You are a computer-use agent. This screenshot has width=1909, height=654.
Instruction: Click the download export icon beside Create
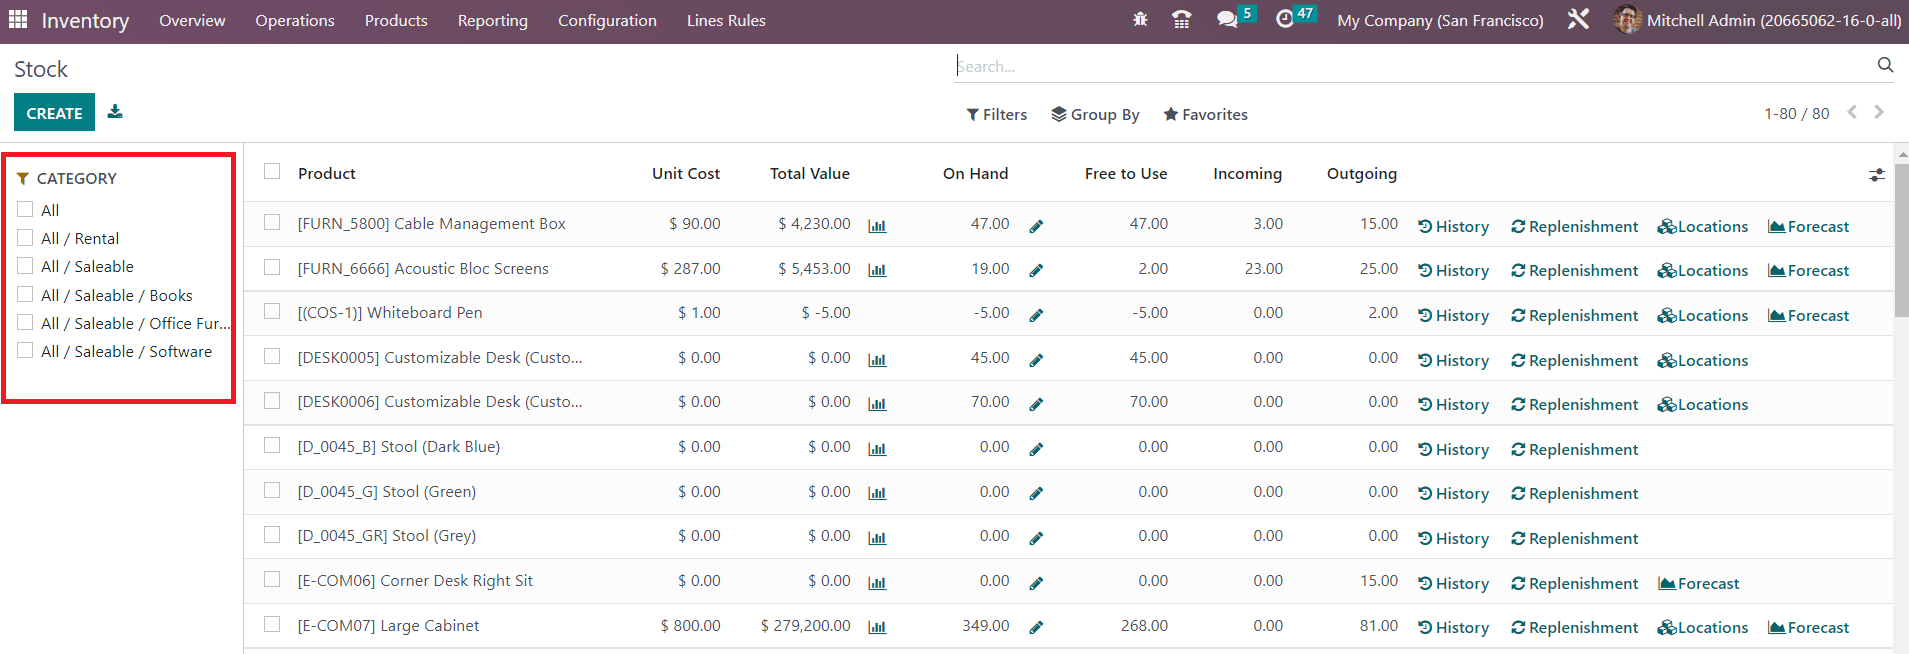(x=115, y=112)
